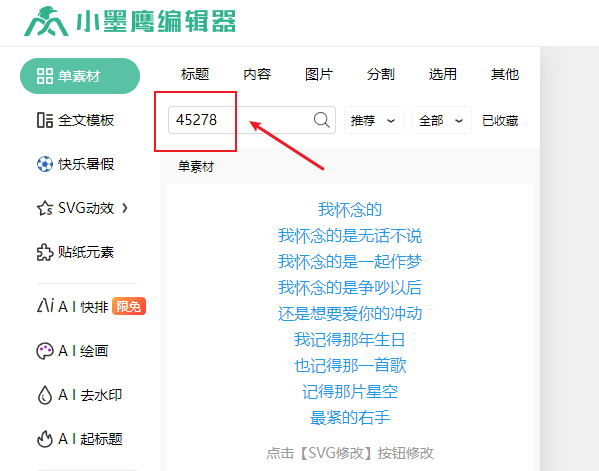
Task: Click the line 我怀念的是一起作梦
Action: coord(350,261)
